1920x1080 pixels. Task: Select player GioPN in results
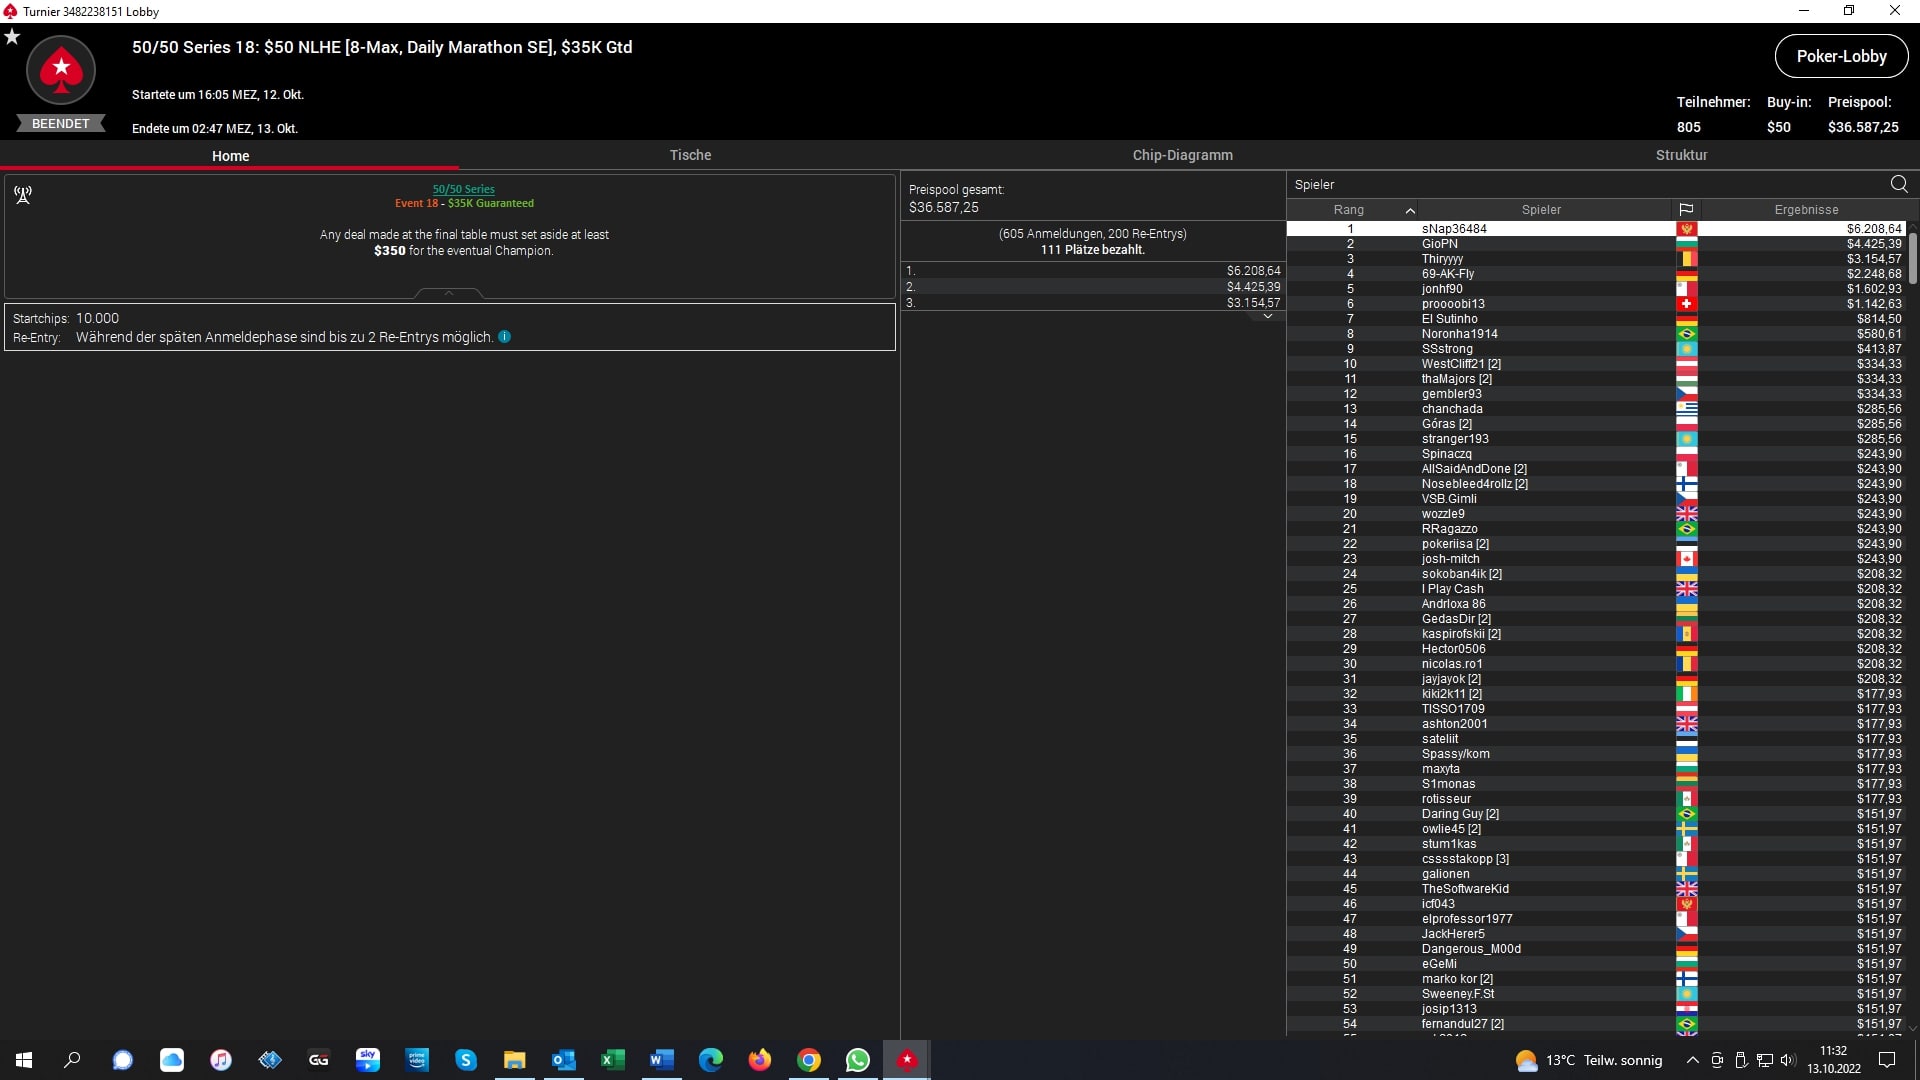tap(1439, 244)
